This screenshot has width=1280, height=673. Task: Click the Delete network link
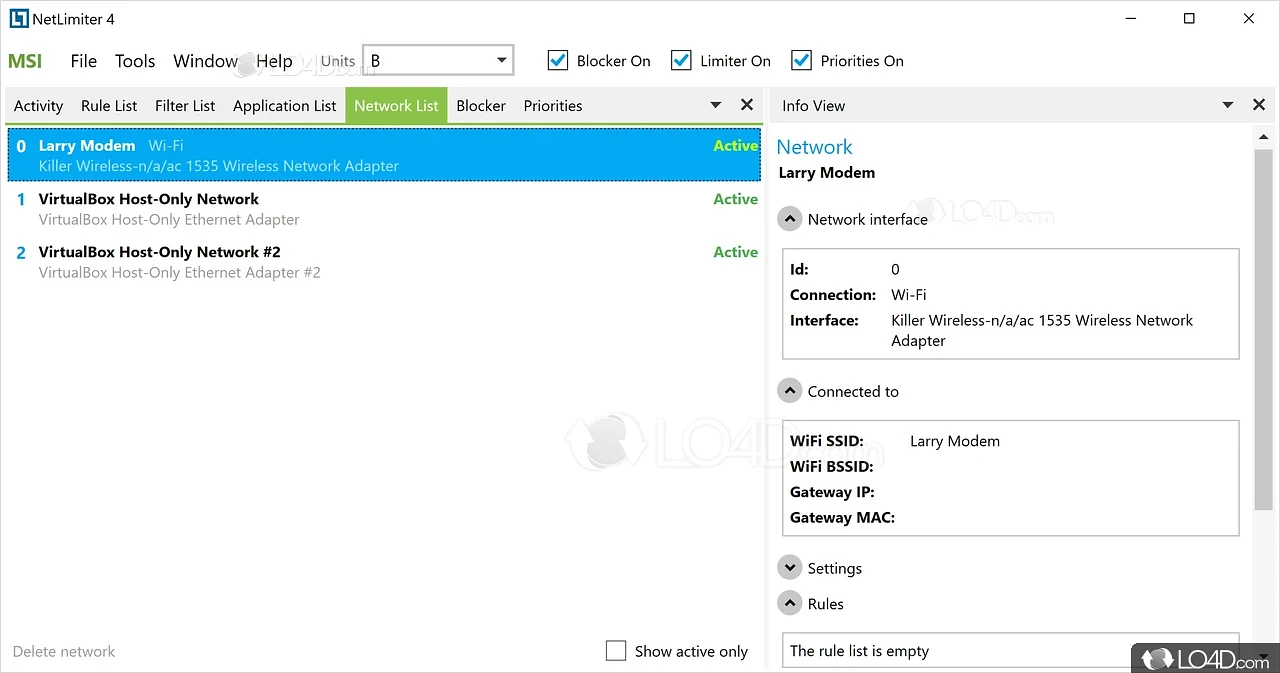coord(64,652)
